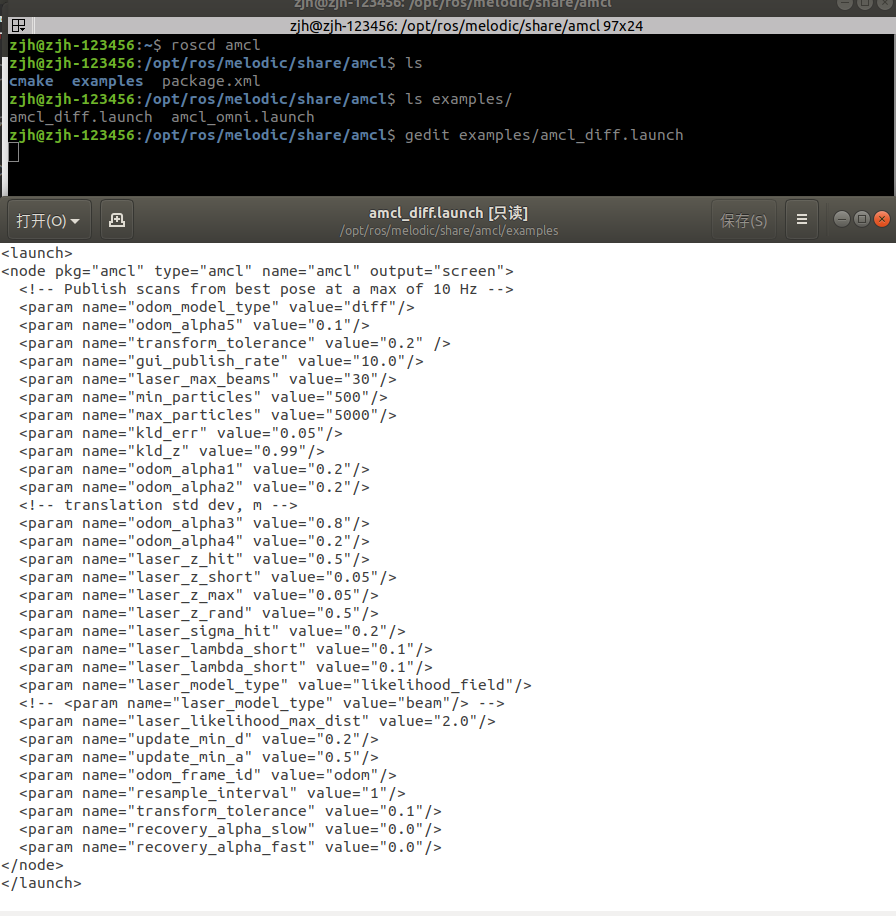Click the laser_sigma_hit param line
The width and height of the screenshot is (896, 916).
click(213, 632)
